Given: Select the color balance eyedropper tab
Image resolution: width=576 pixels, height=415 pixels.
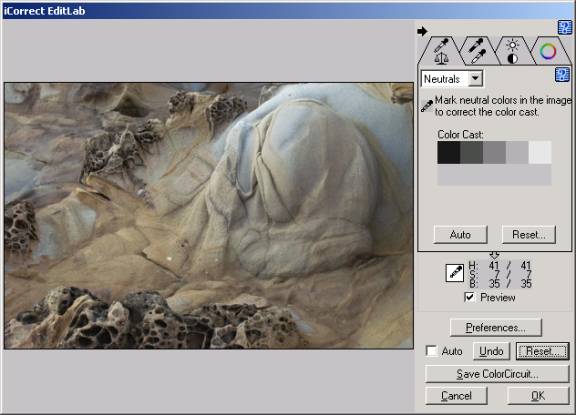Looking at the screenshot, I should pyautogui.click(x=441, y=51).
